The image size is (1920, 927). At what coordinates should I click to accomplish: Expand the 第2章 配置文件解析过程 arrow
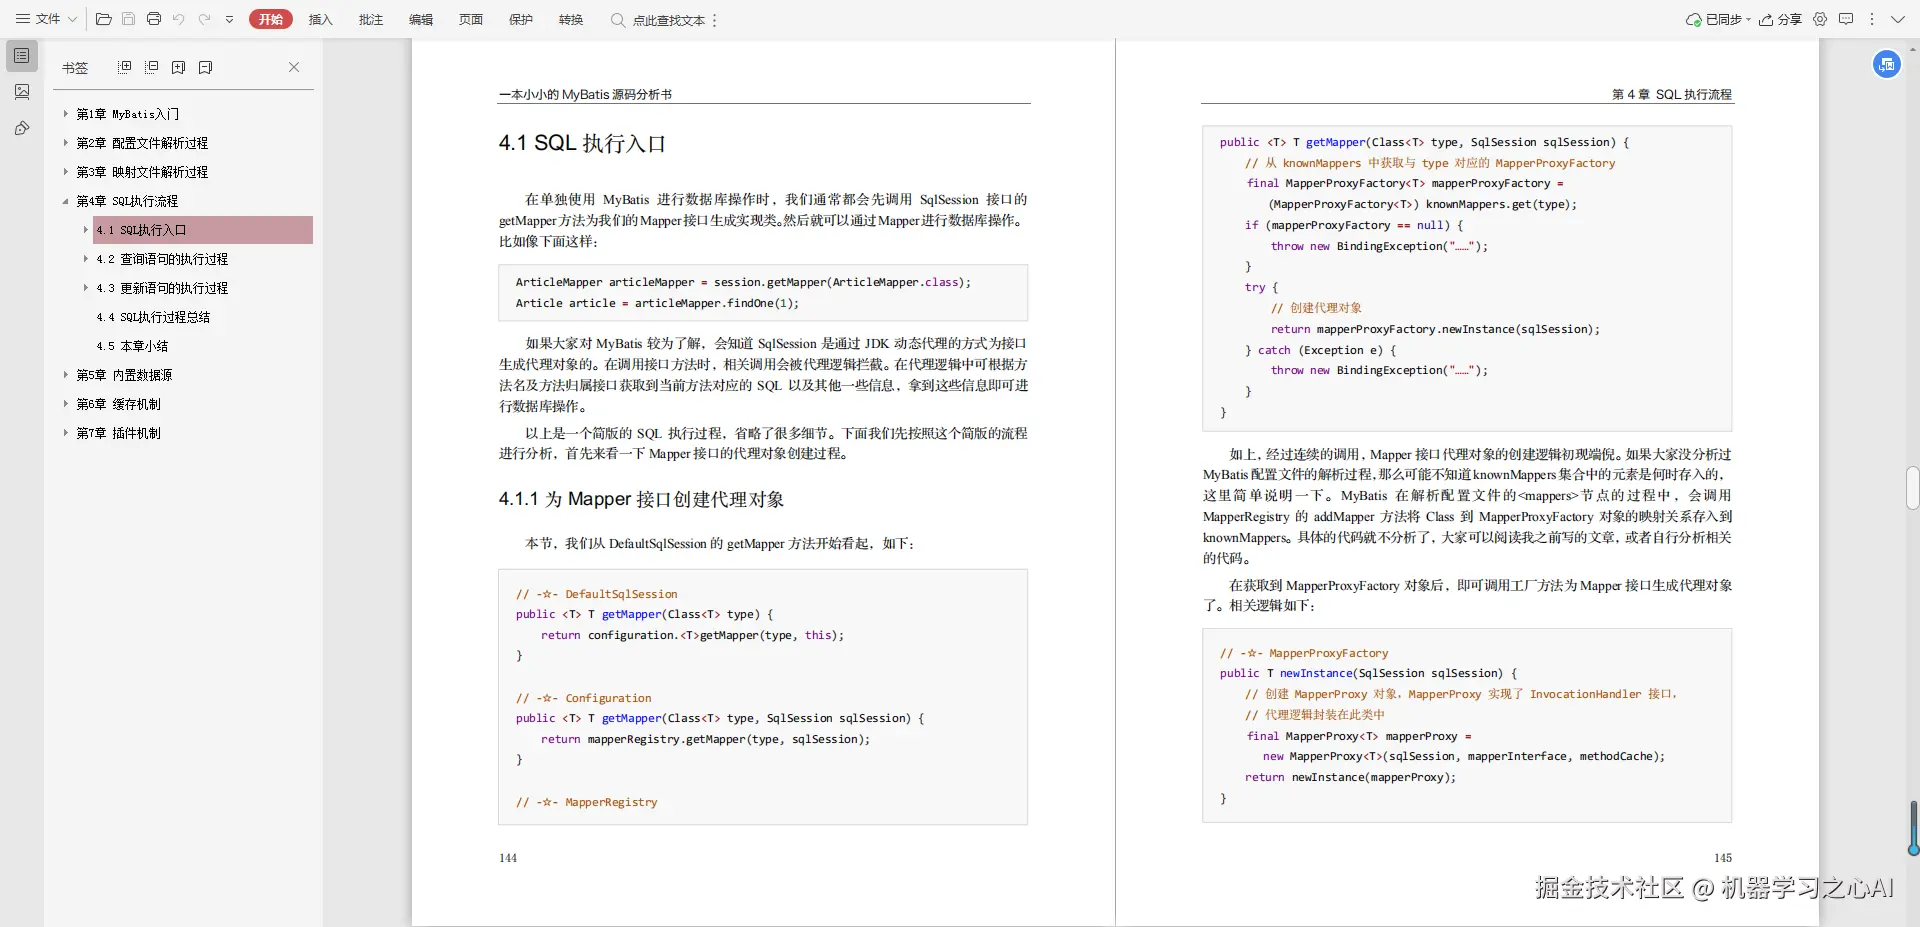click(66, 143)
